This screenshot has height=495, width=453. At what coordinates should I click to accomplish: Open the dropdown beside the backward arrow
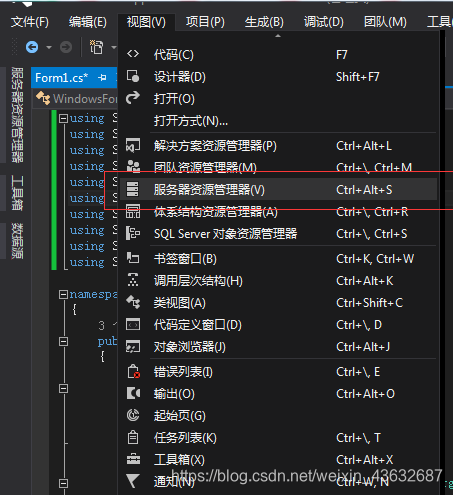49,47
